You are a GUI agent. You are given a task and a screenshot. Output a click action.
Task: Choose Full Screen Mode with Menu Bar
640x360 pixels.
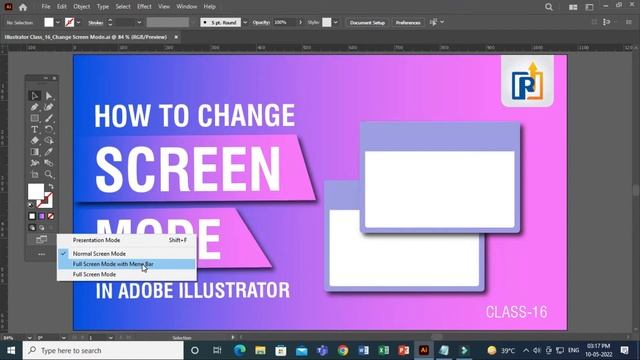[127, 264]
